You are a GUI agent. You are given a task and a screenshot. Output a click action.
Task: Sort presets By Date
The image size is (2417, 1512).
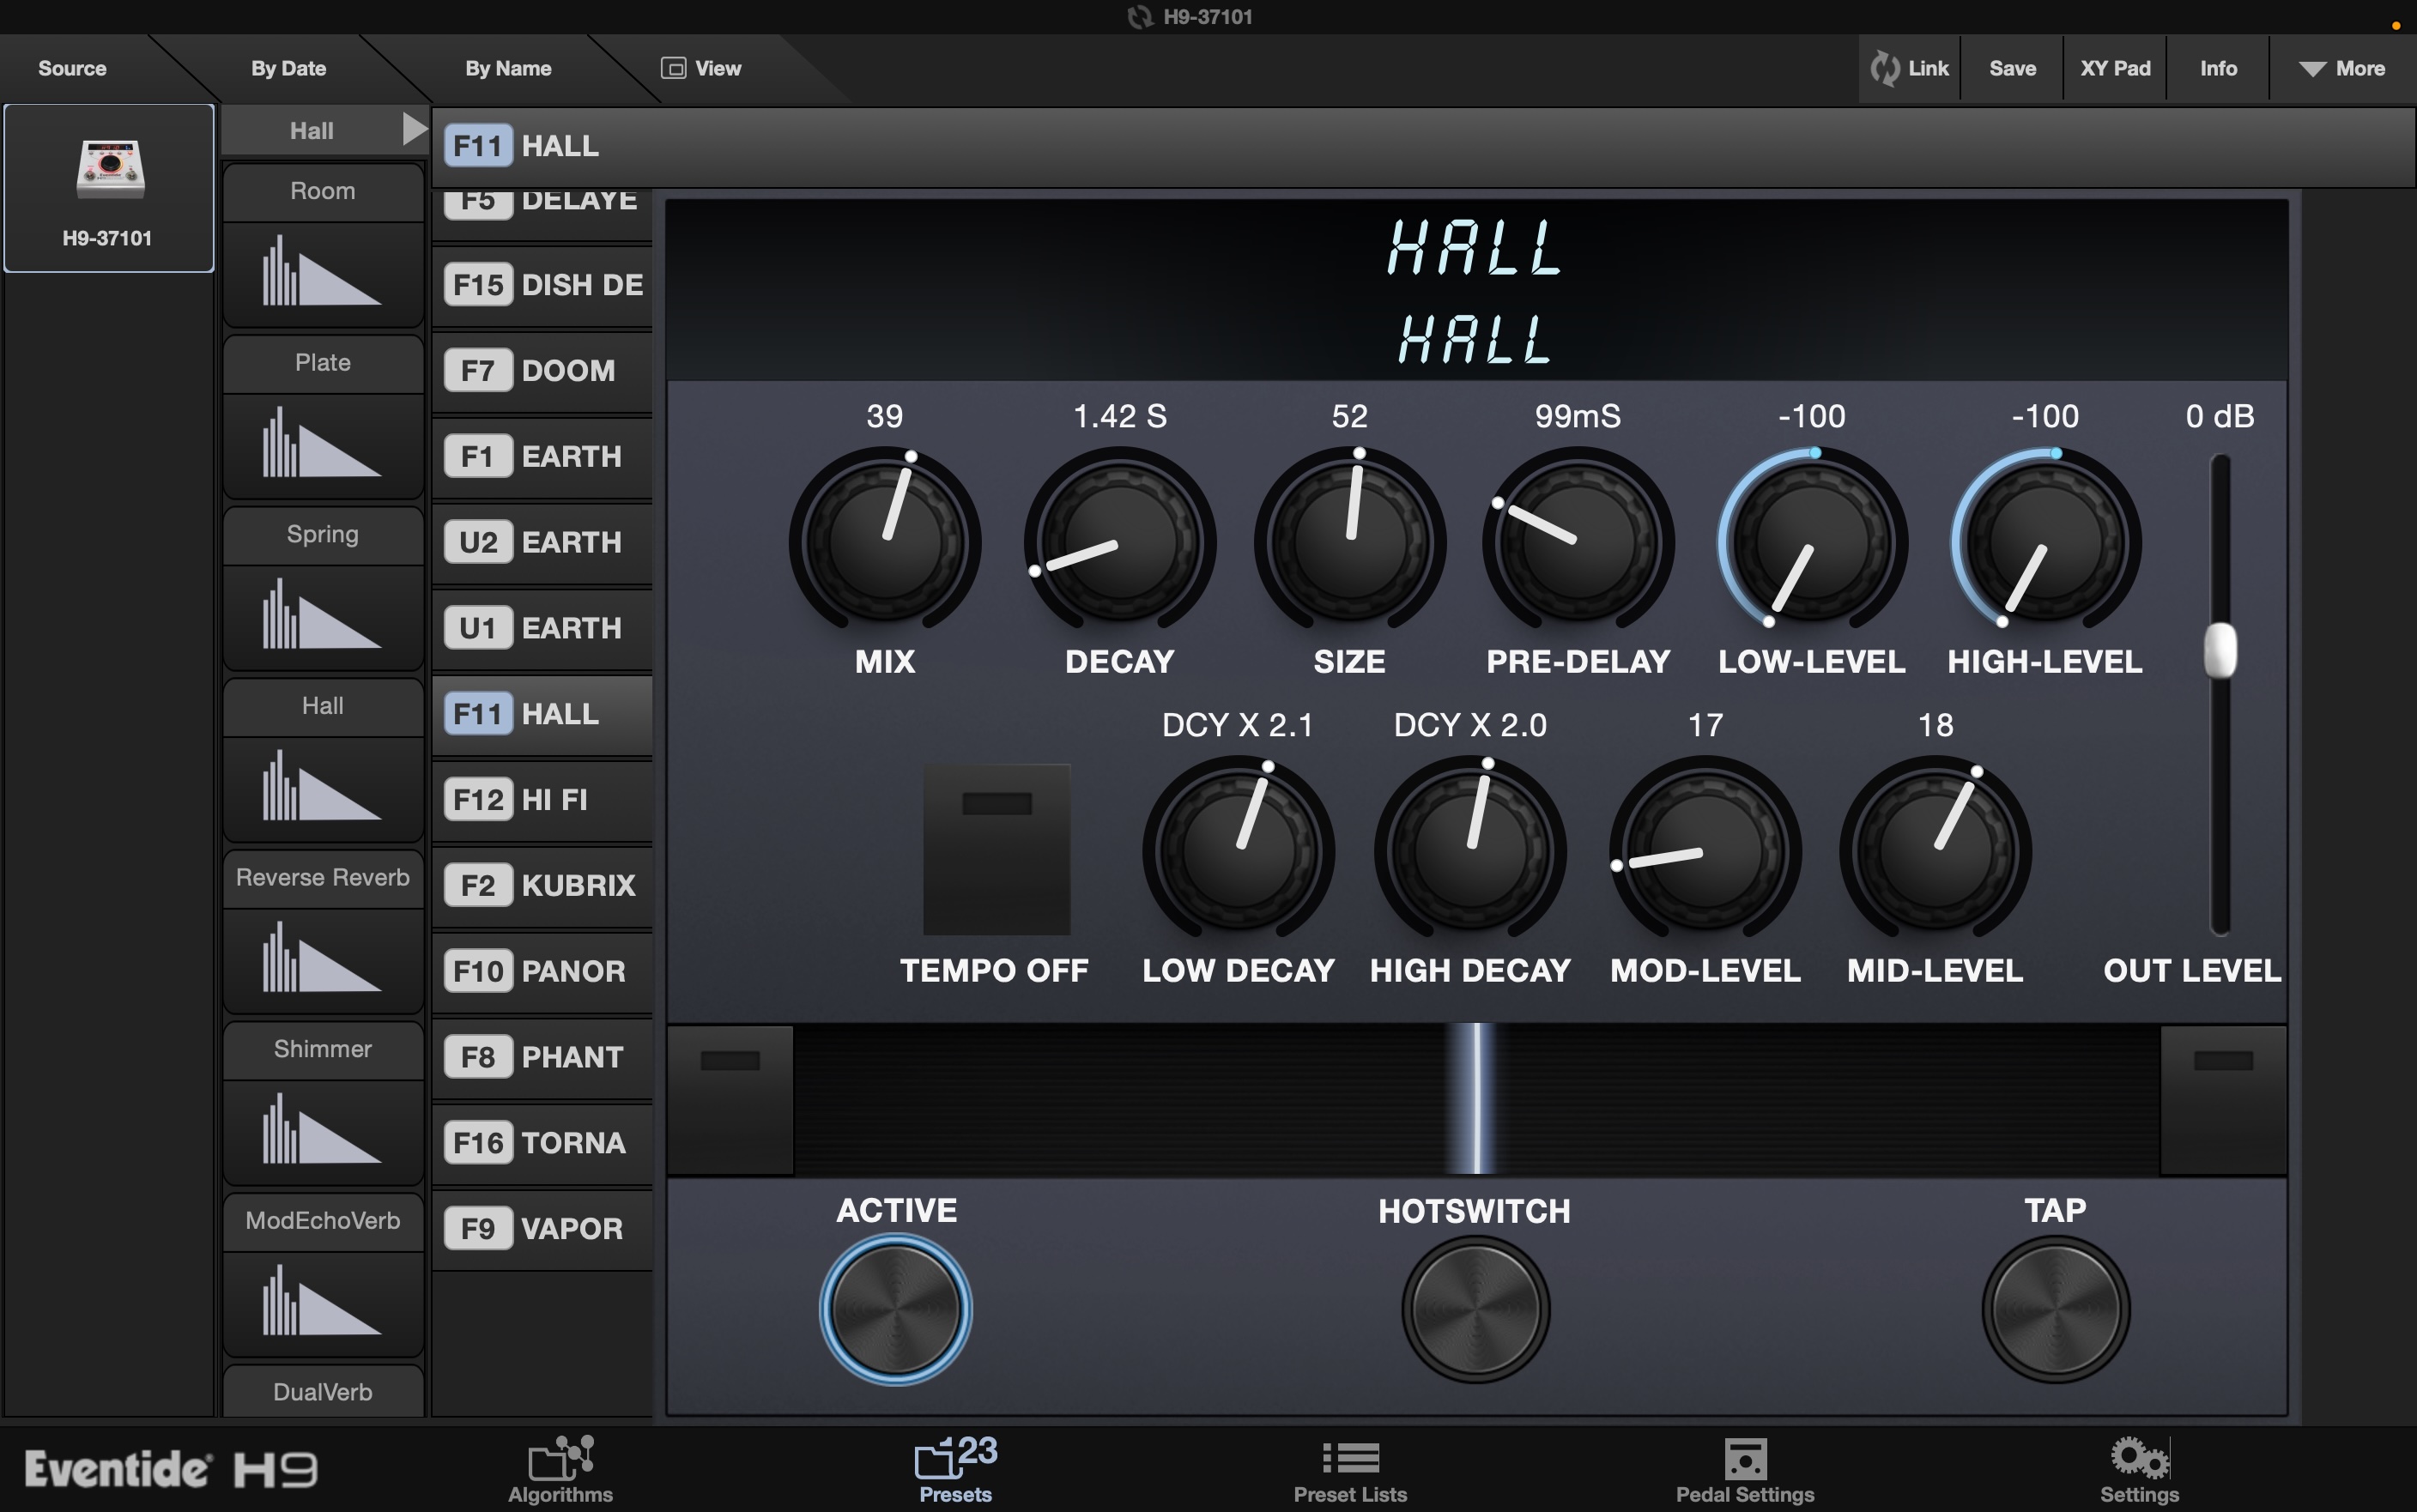coord(288,68)
